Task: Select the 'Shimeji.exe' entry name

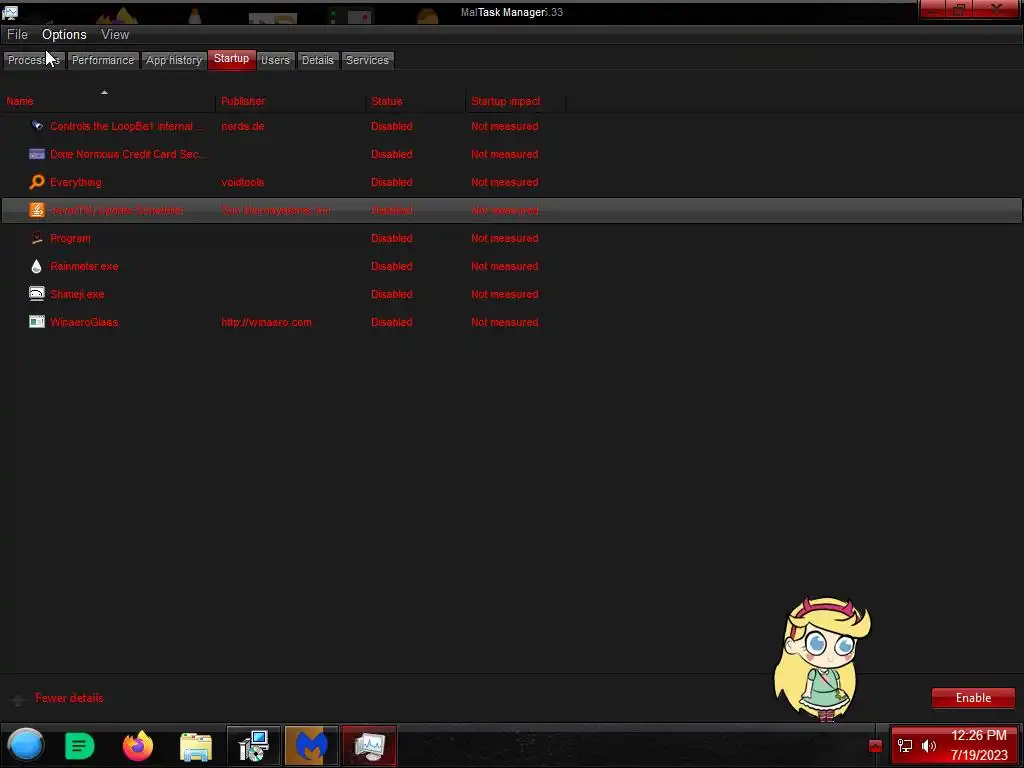Action: [77, 294]
